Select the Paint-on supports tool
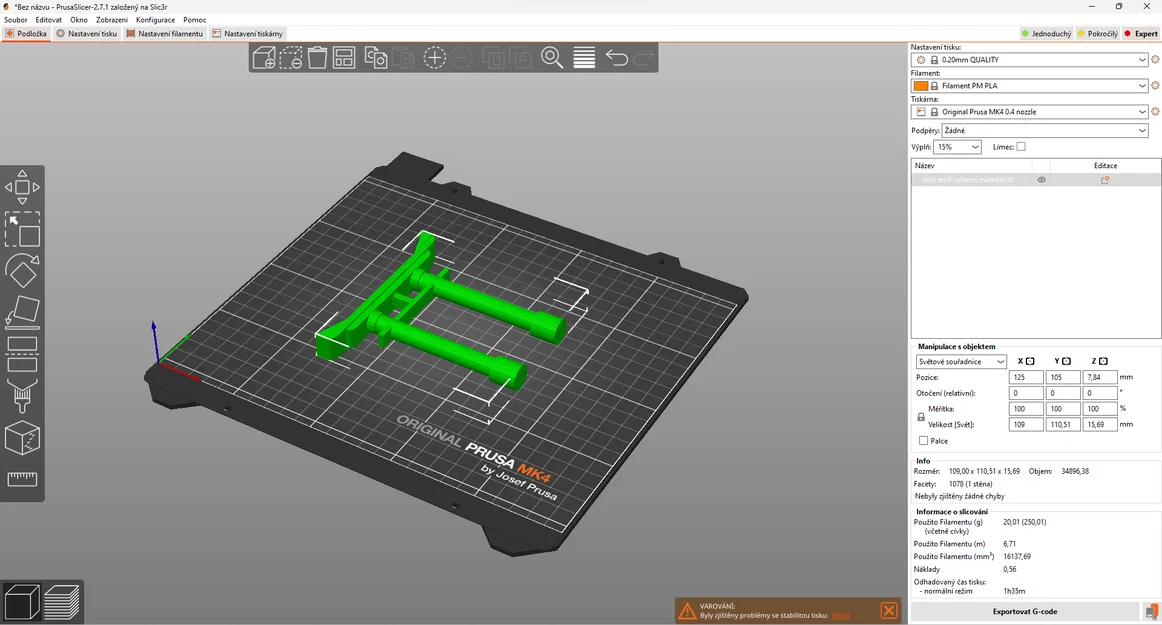This screenshot has height=625, width=1162. pyautogui.click(x=22, y=395)
